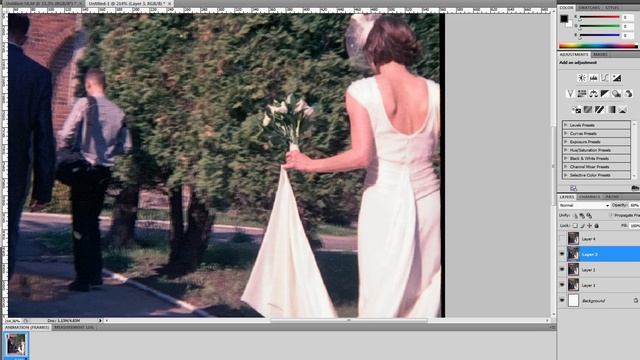Add an Invert adjustment layer
This screenshot has width=640, height=360.
coord(576,109)
